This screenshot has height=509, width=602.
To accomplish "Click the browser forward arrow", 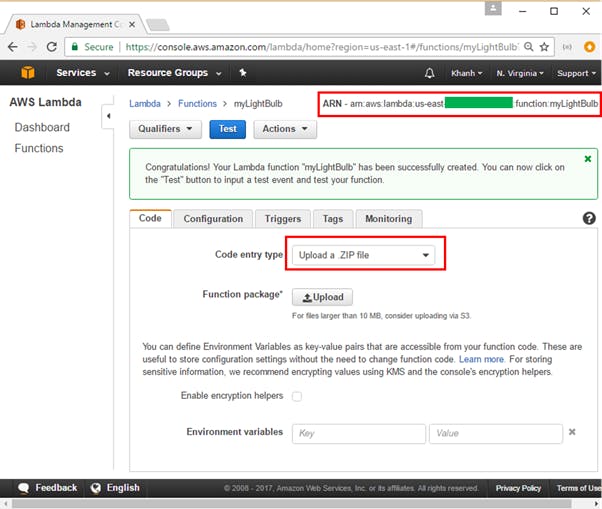I will pos(32,47).
